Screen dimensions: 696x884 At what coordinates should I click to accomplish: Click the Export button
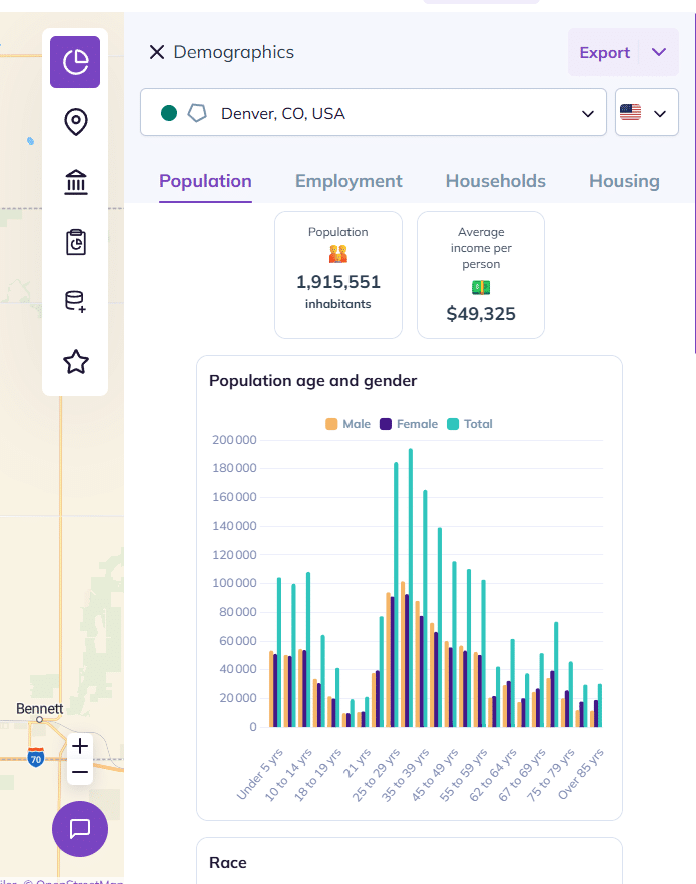(604, 52)
